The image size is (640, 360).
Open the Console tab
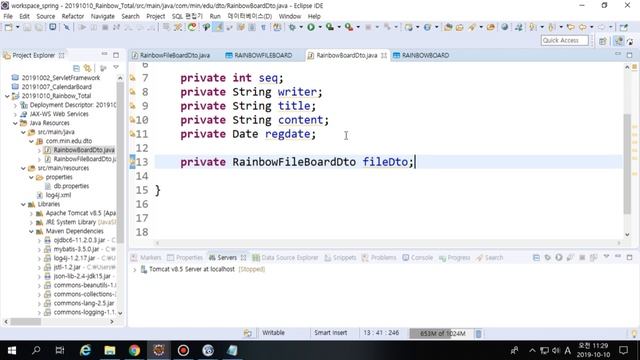coord(418,258)
